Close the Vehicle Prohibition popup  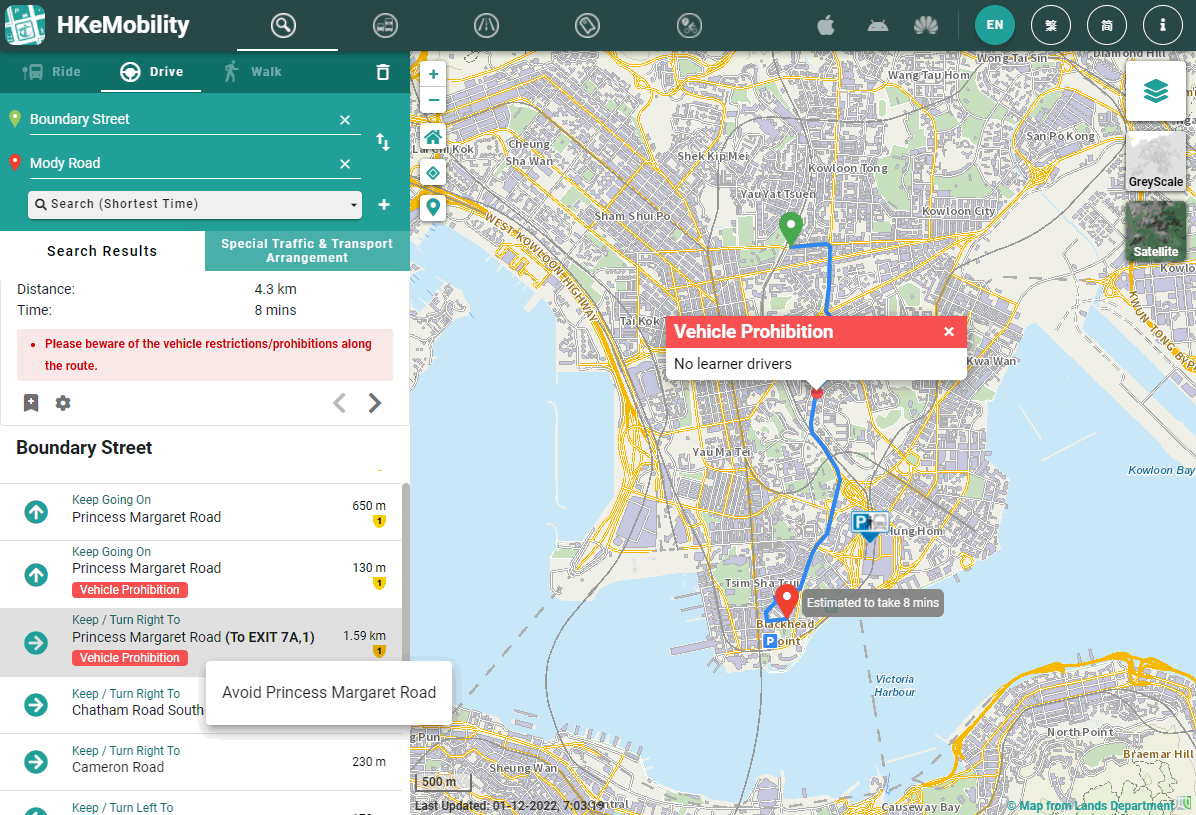pyautogui.click(x=949, y=332)
